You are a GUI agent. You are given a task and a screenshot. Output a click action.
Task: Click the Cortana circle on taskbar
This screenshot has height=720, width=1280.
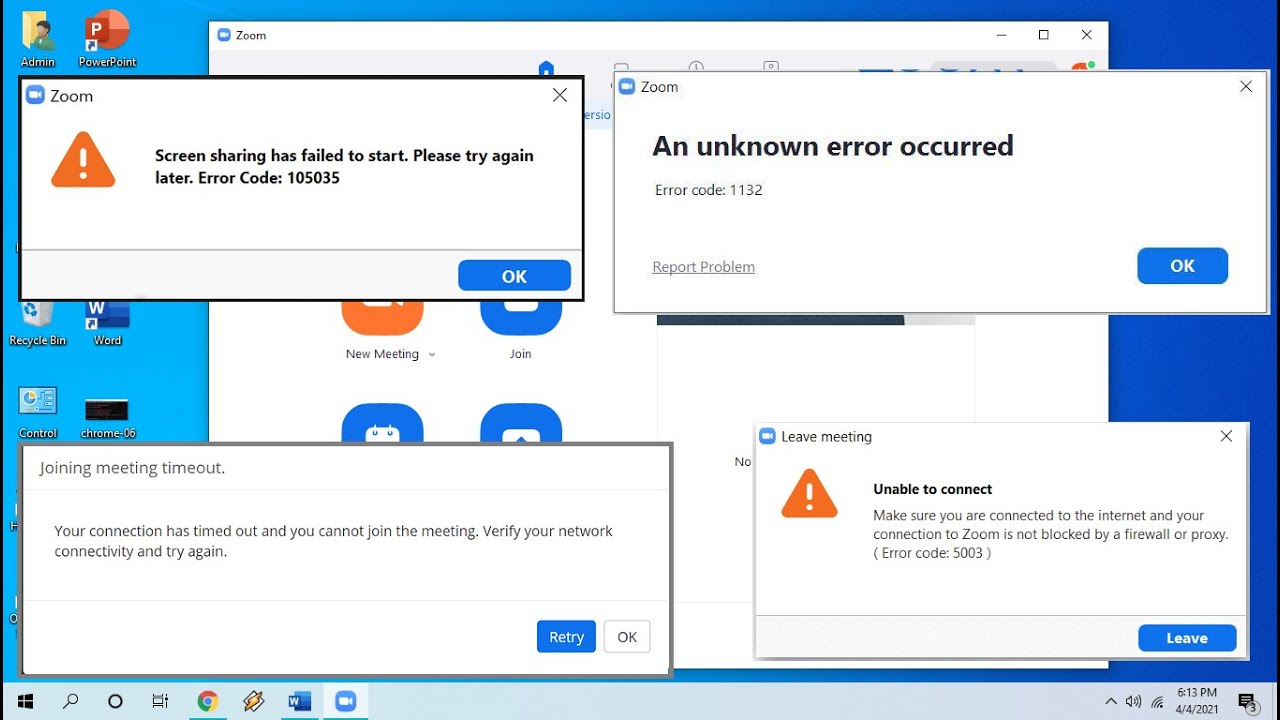tap(115, 701)
